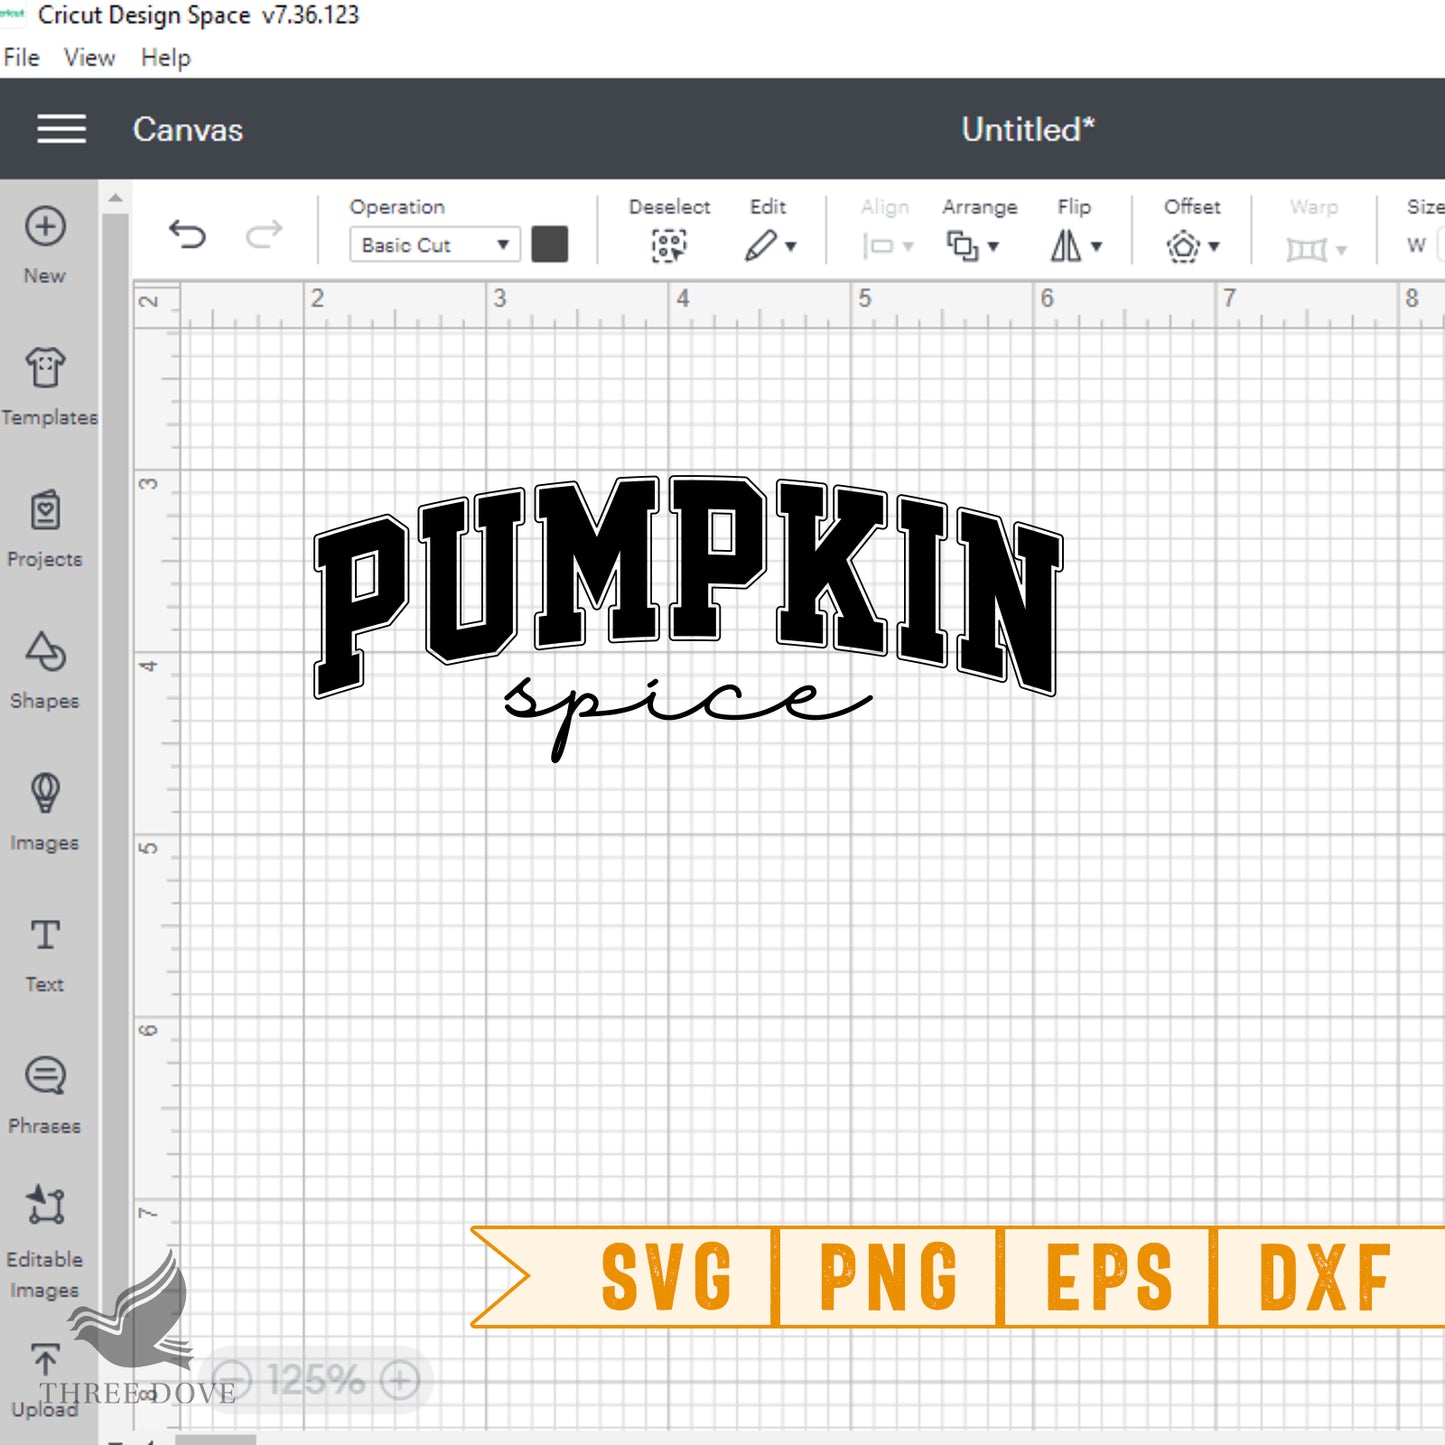Undo the last action

pos(187,235)
